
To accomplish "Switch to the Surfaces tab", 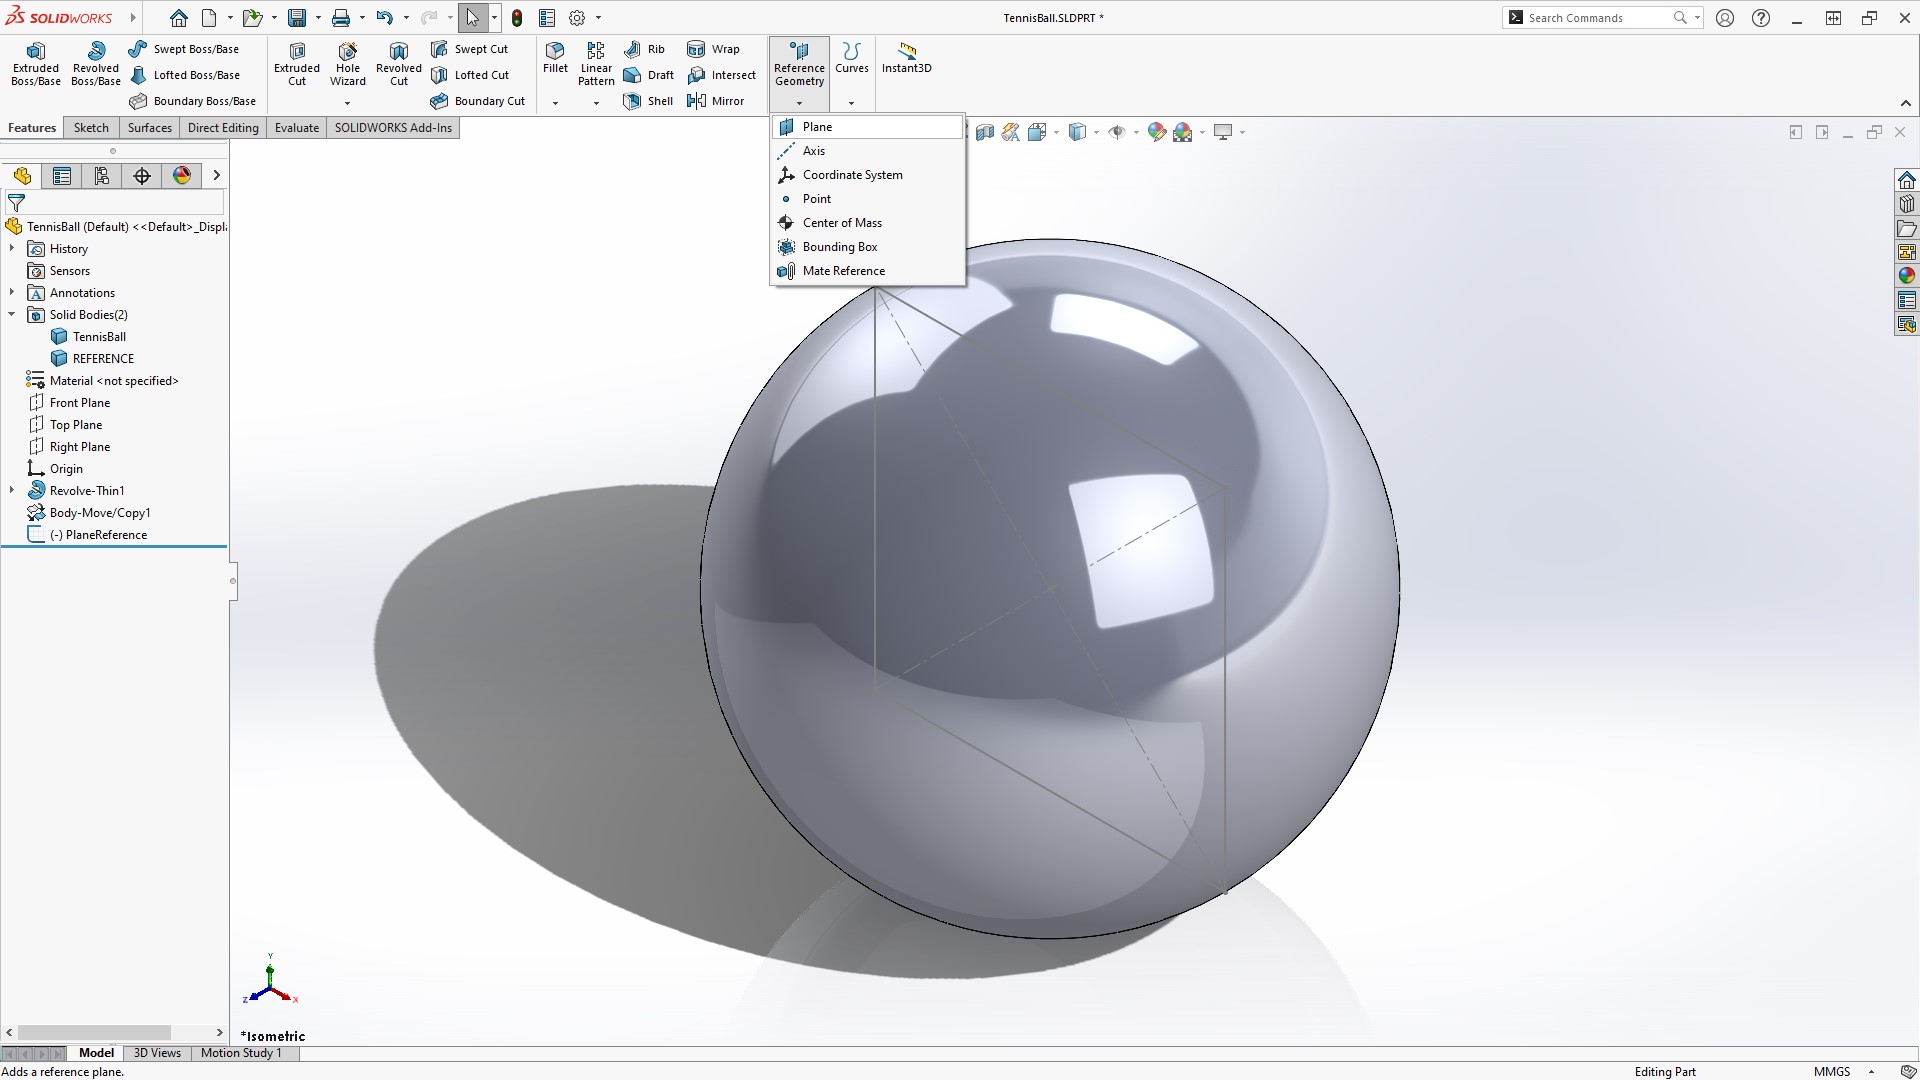I will pyautogui.click(x=149, y=128).
